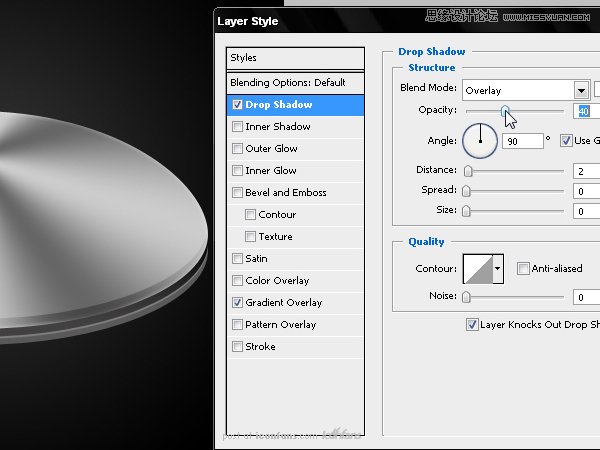Open Blending Options: Default

(x=295, y=83)
